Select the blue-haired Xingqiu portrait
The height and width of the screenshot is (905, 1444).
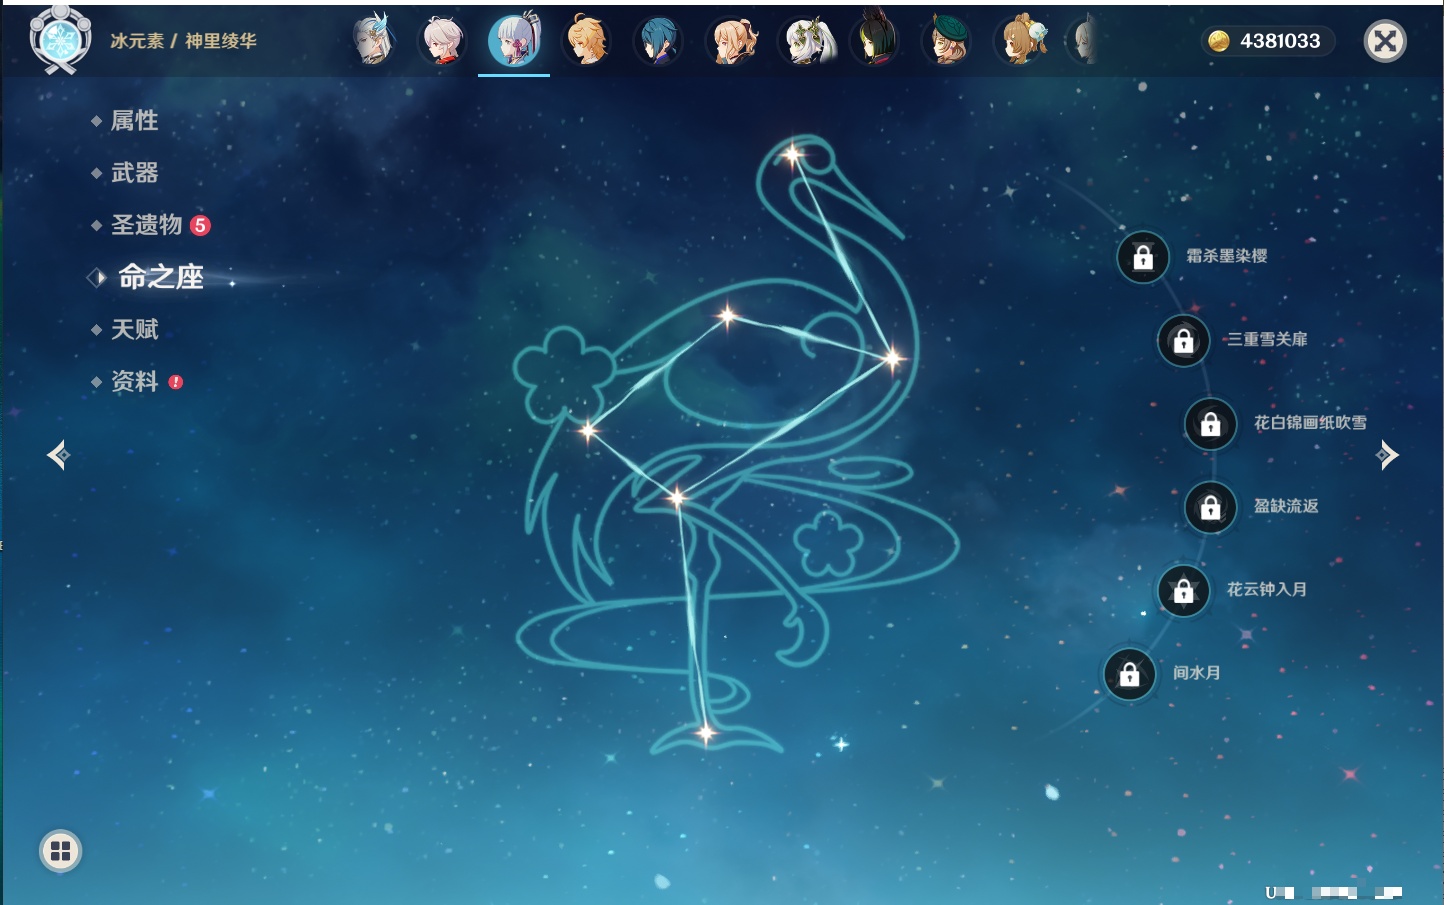click(x=659, y=41)
